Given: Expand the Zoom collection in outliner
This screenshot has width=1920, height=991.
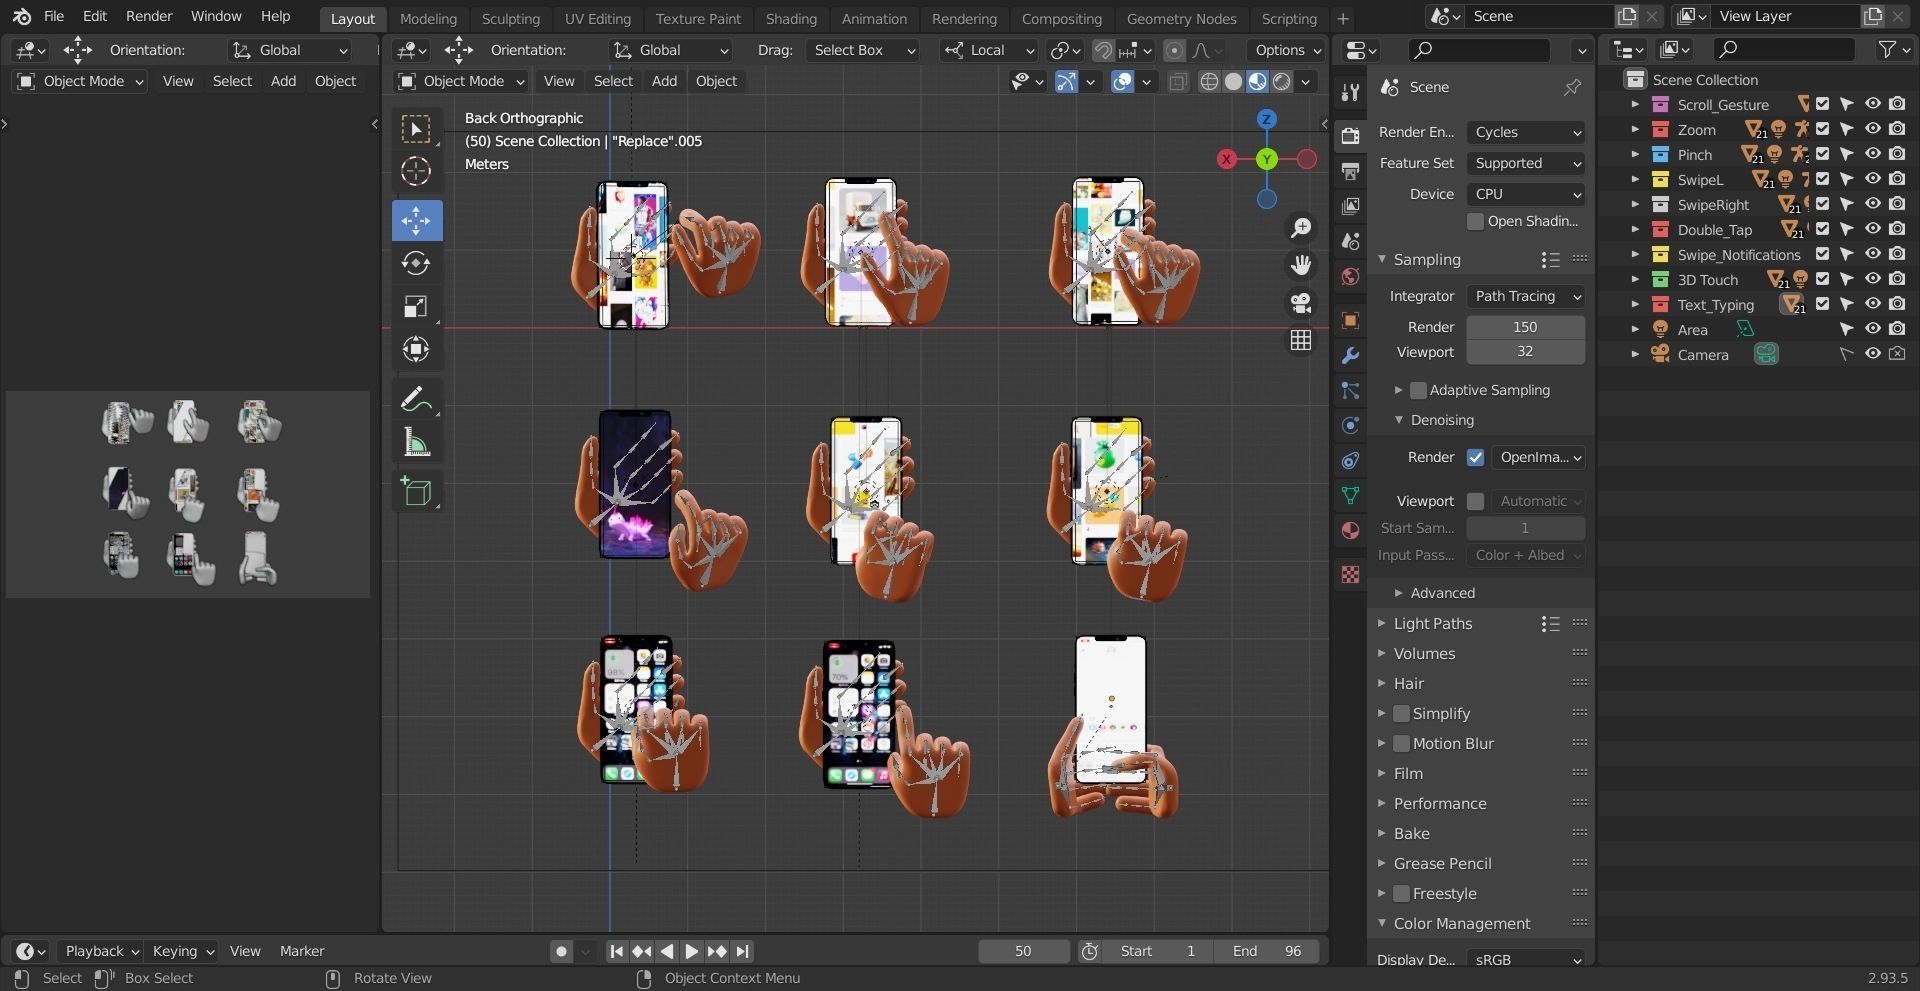Looking at the screenshot, I should point(1635,130).
